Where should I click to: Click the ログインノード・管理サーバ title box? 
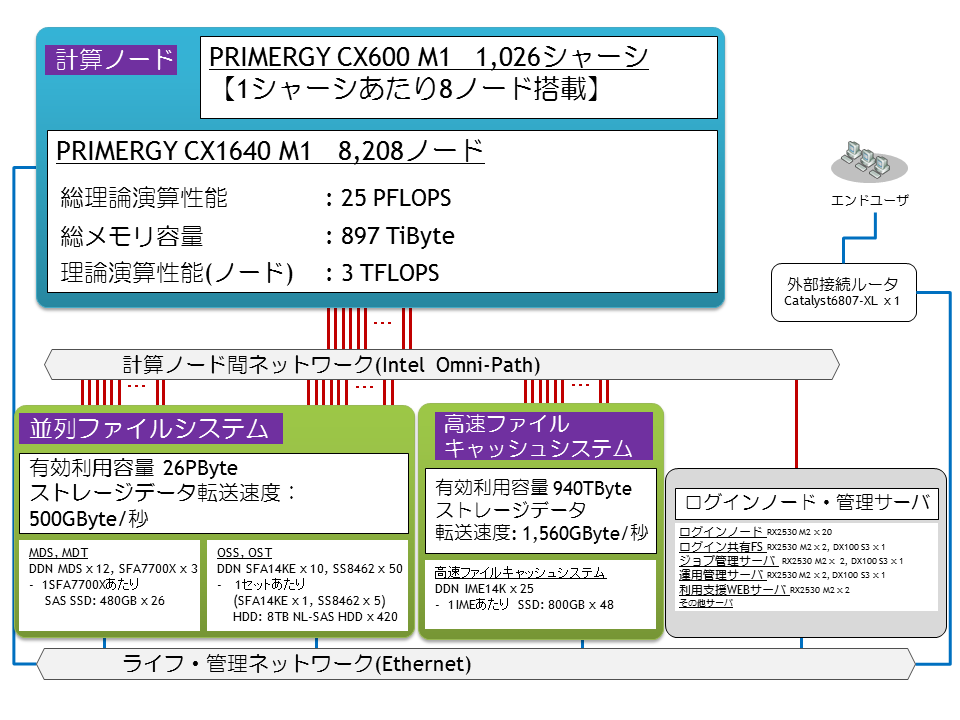click(806, 503)
